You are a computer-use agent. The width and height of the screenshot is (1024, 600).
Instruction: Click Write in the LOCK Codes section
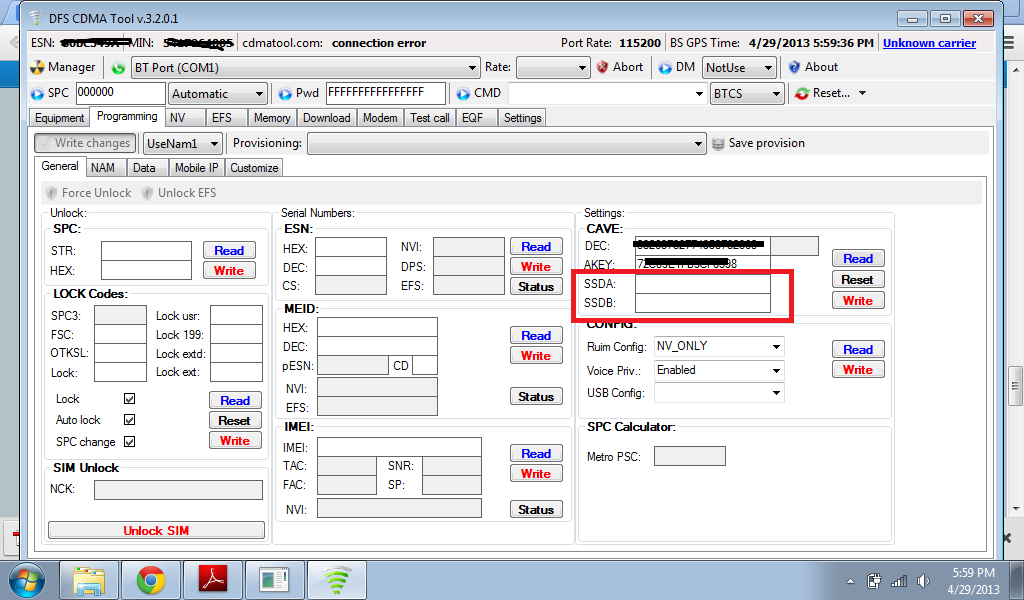(x=235, y=441)
